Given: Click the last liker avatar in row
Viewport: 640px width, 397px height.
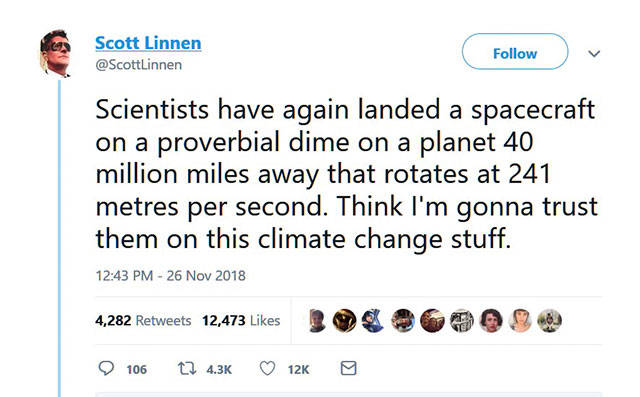Looking at the screenshot, I should 549,321.
